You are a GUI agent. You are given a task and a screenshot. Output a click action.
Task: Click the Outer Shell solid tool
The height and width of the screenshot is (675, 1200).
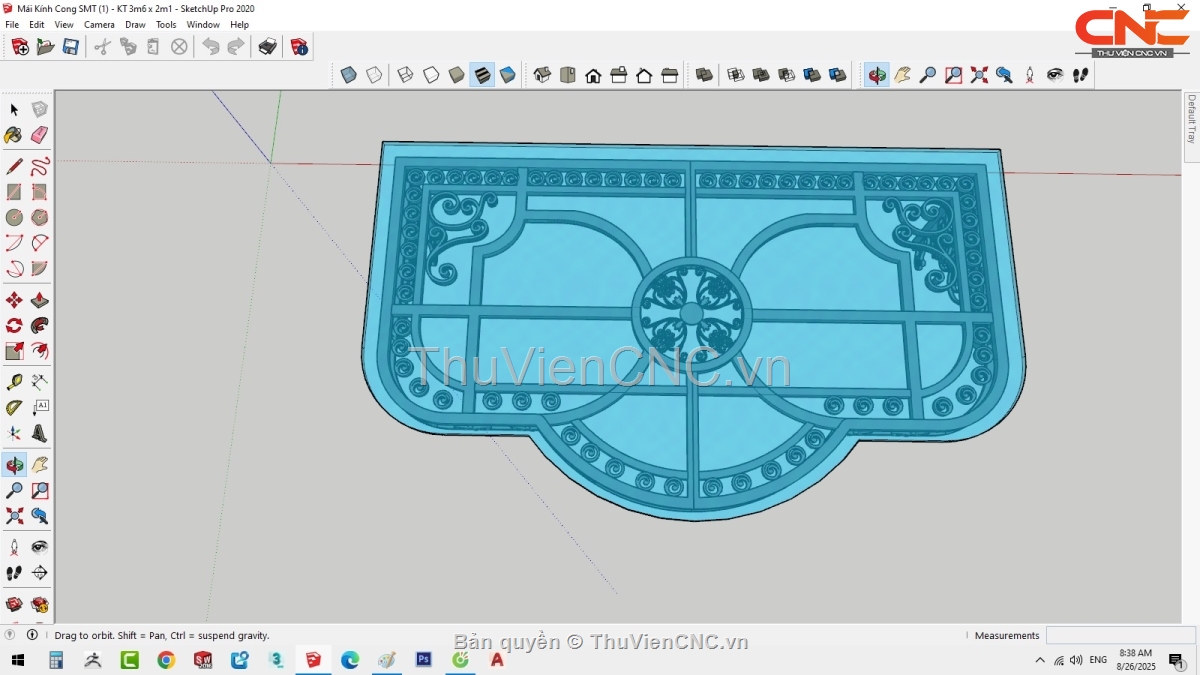(x=705, y=75)
